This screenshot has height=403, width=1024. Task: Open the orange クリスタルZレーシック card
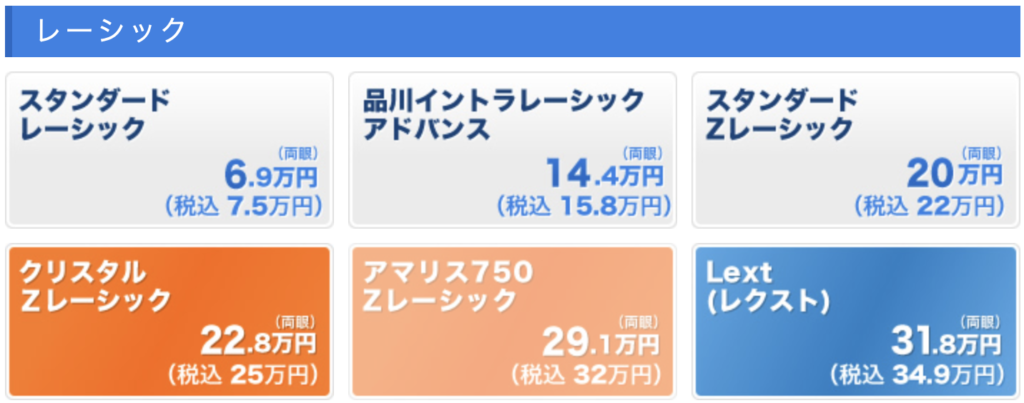pyautogui.click(x=169, y=321)
